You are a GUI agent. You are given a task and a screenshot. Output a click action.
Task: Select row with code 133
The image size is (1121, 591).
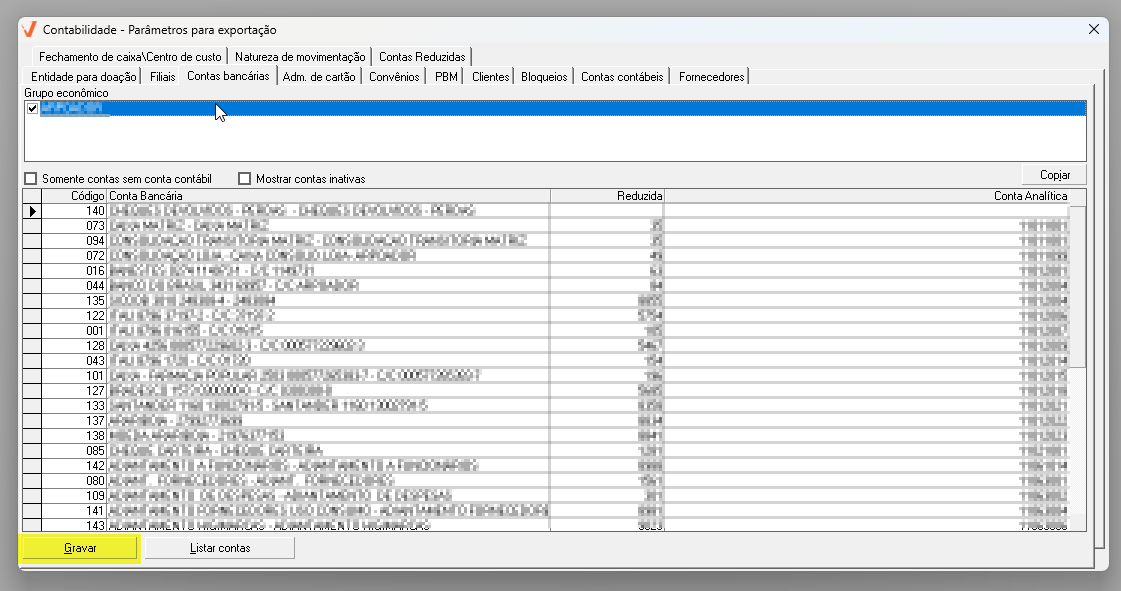tap(546, 406)
